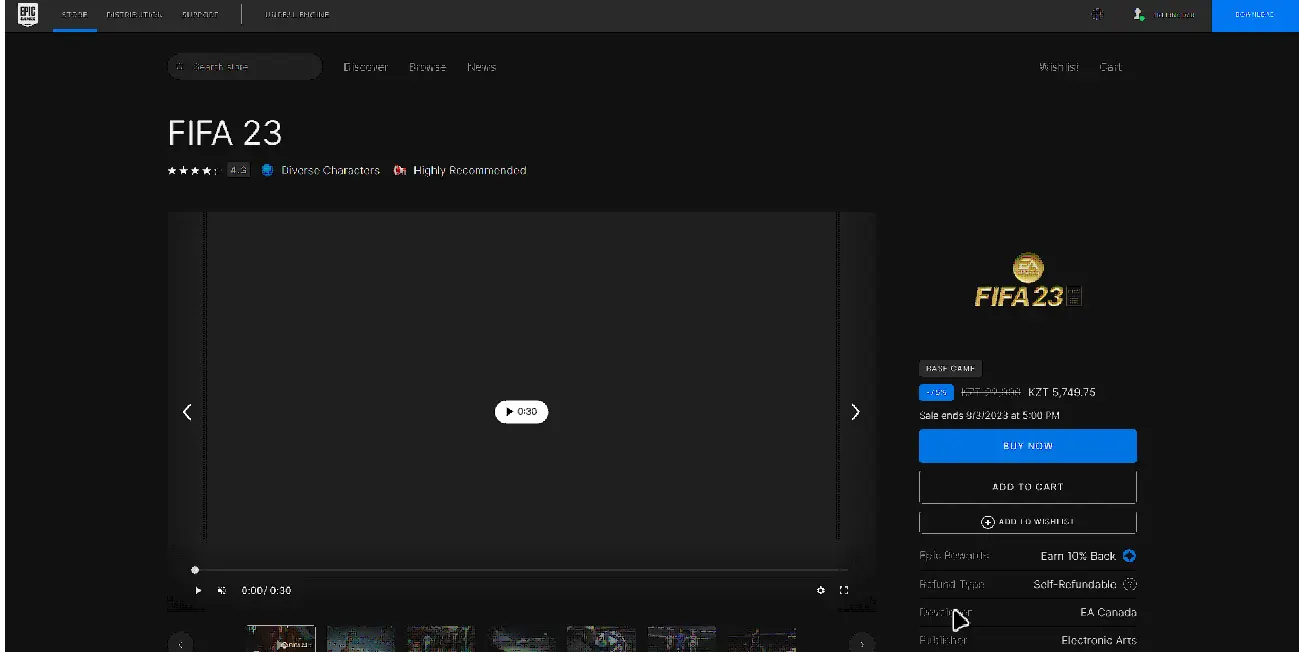Viewport: 1299px width, 652px height.
Task: Click the blue discount percentage badge
Action: (936, 392)
